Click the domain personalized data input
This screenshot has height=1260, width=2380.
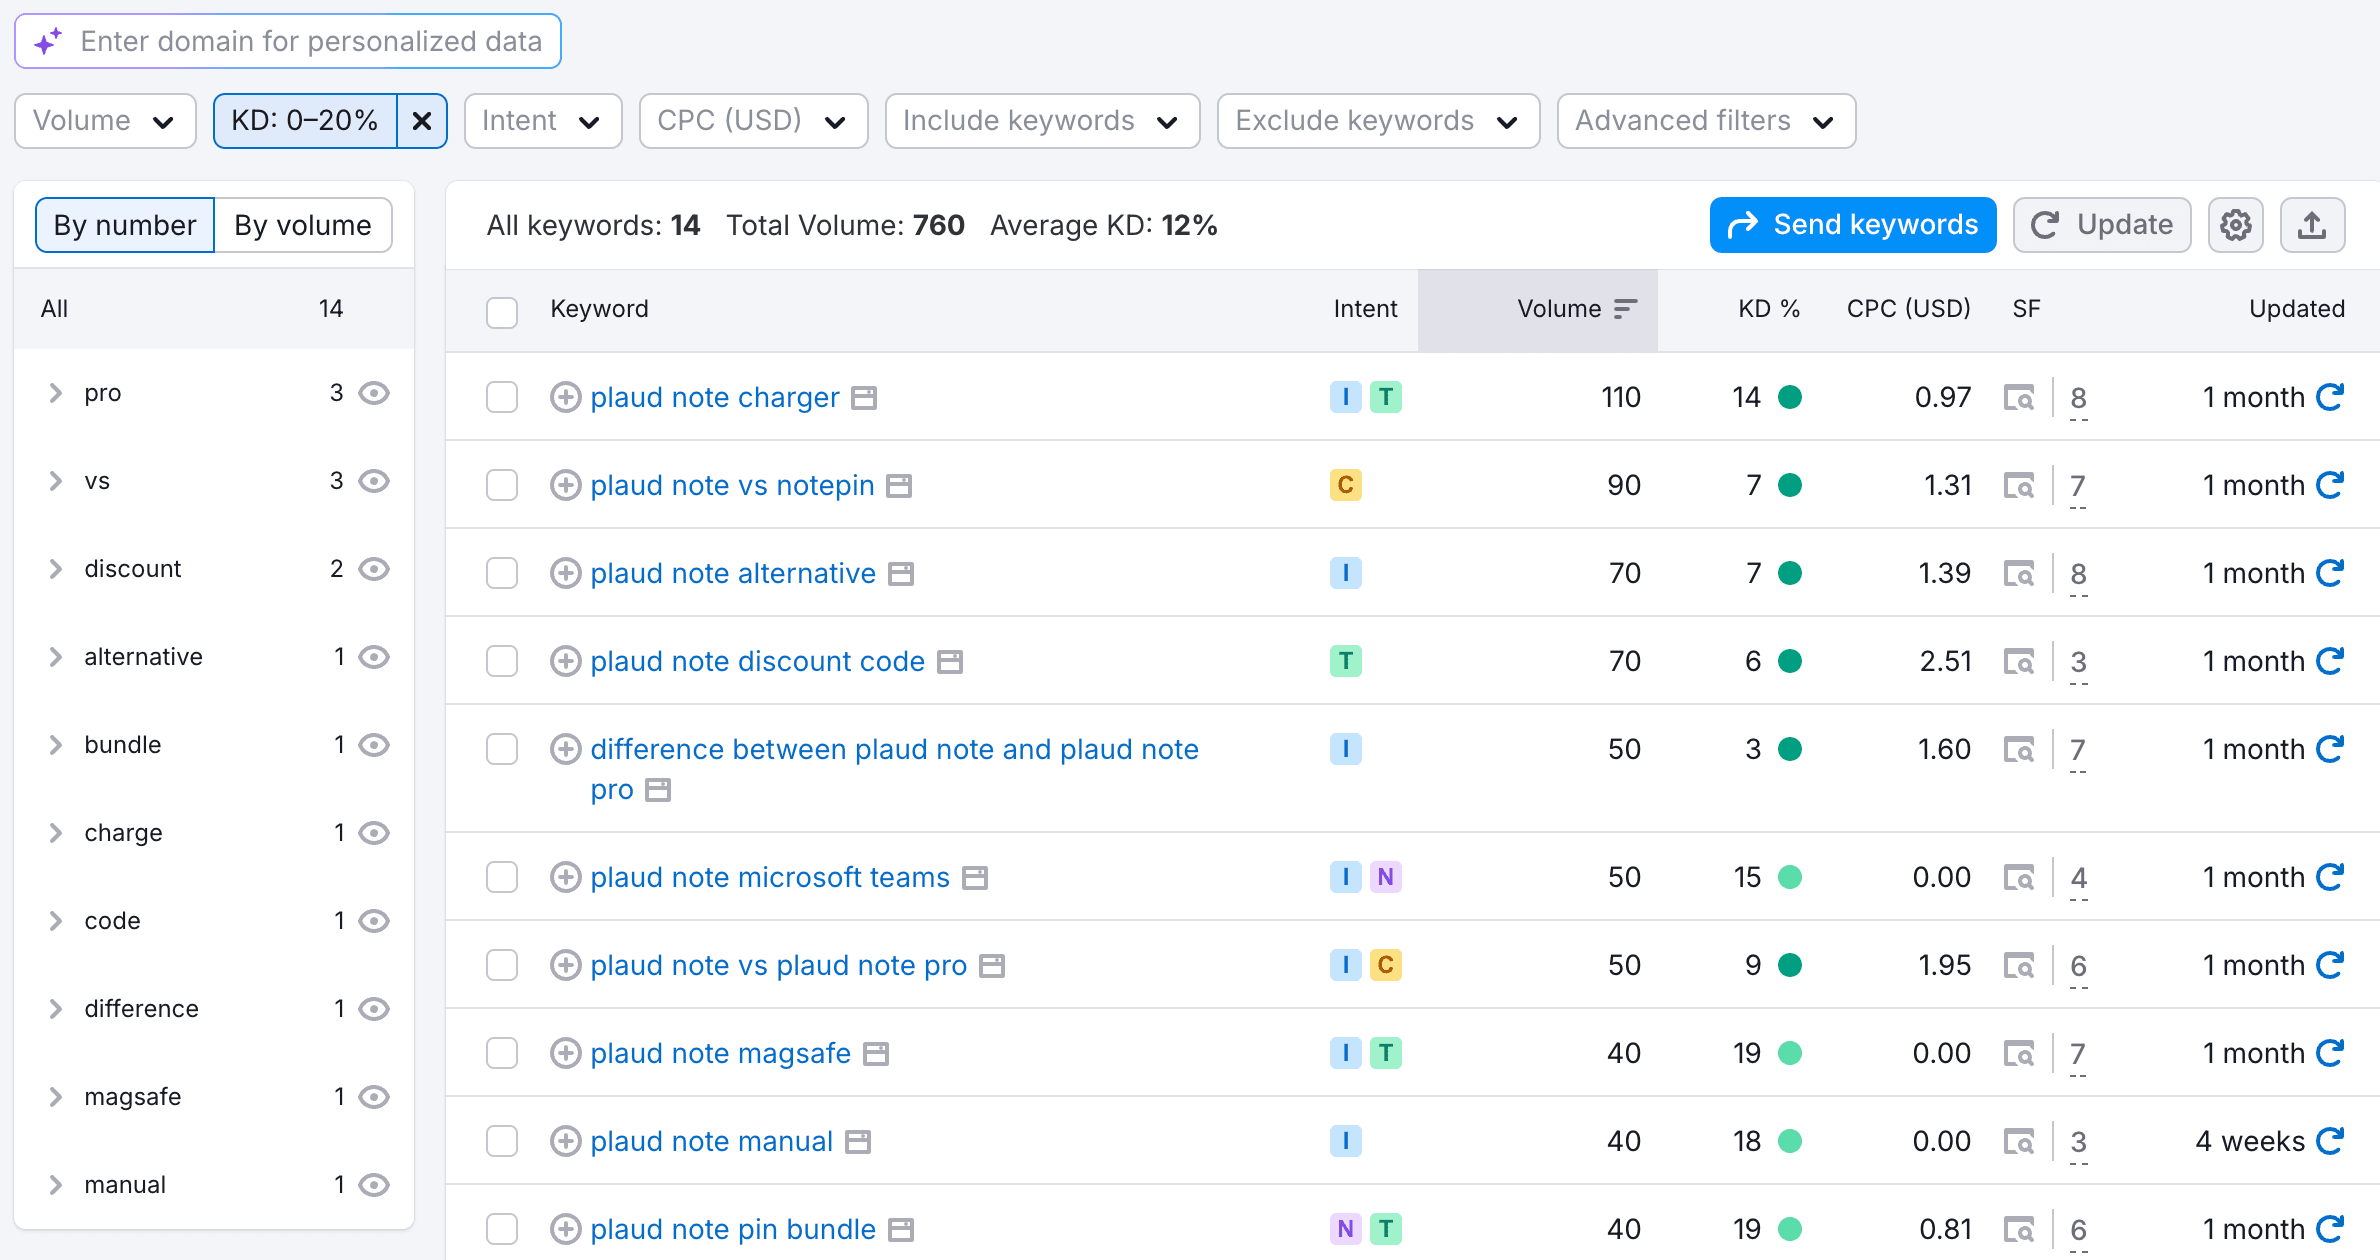click(x=288, y=41)
